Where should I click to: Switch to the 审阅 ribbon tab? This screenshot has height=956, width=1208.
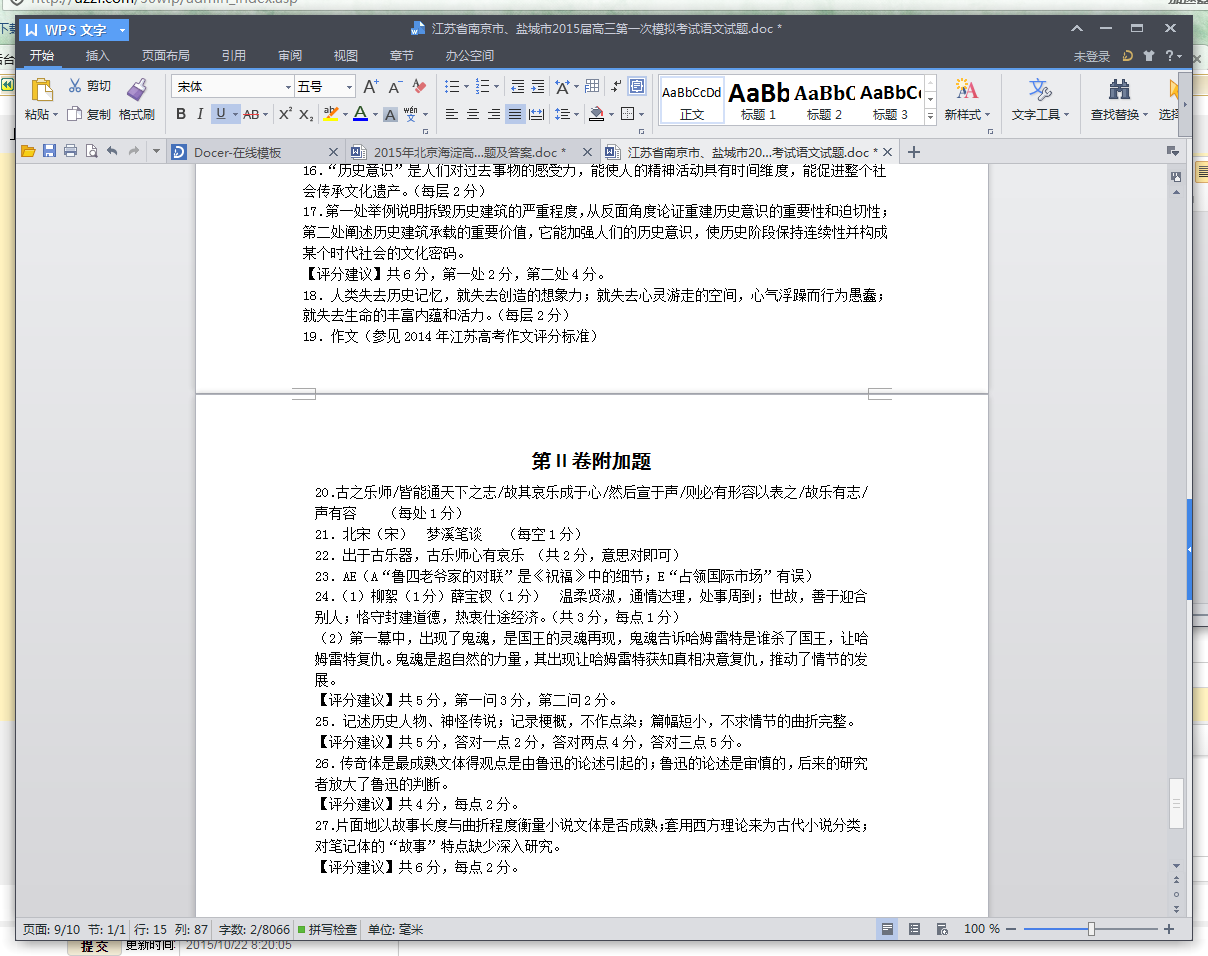pyautogui.click(x=290, y=56)
